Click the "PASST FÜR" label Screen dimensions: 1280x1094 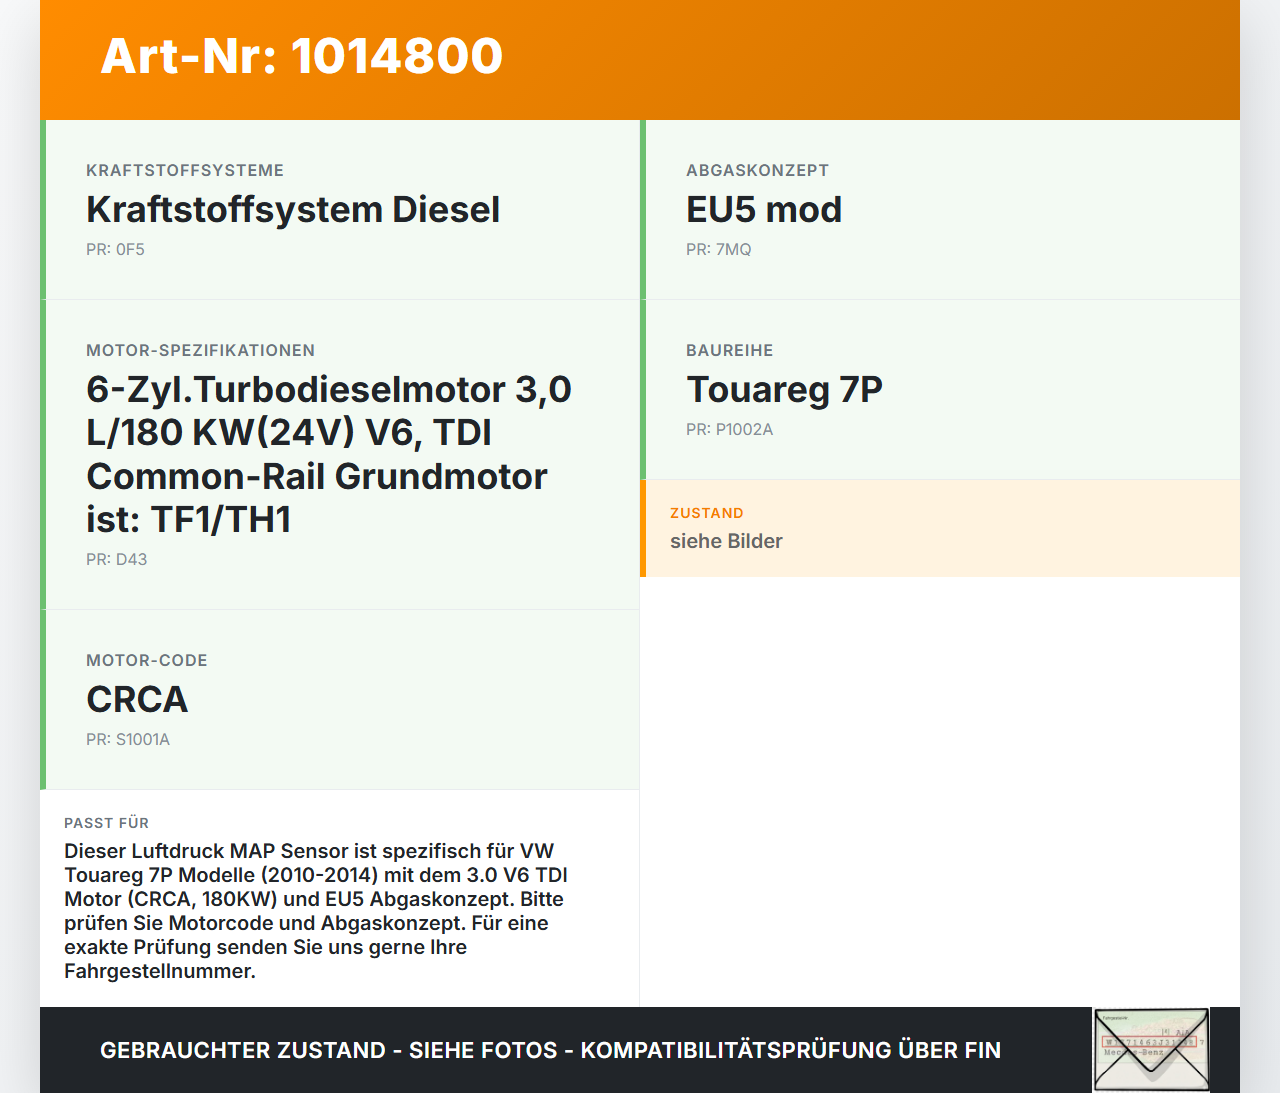(106, 823)
